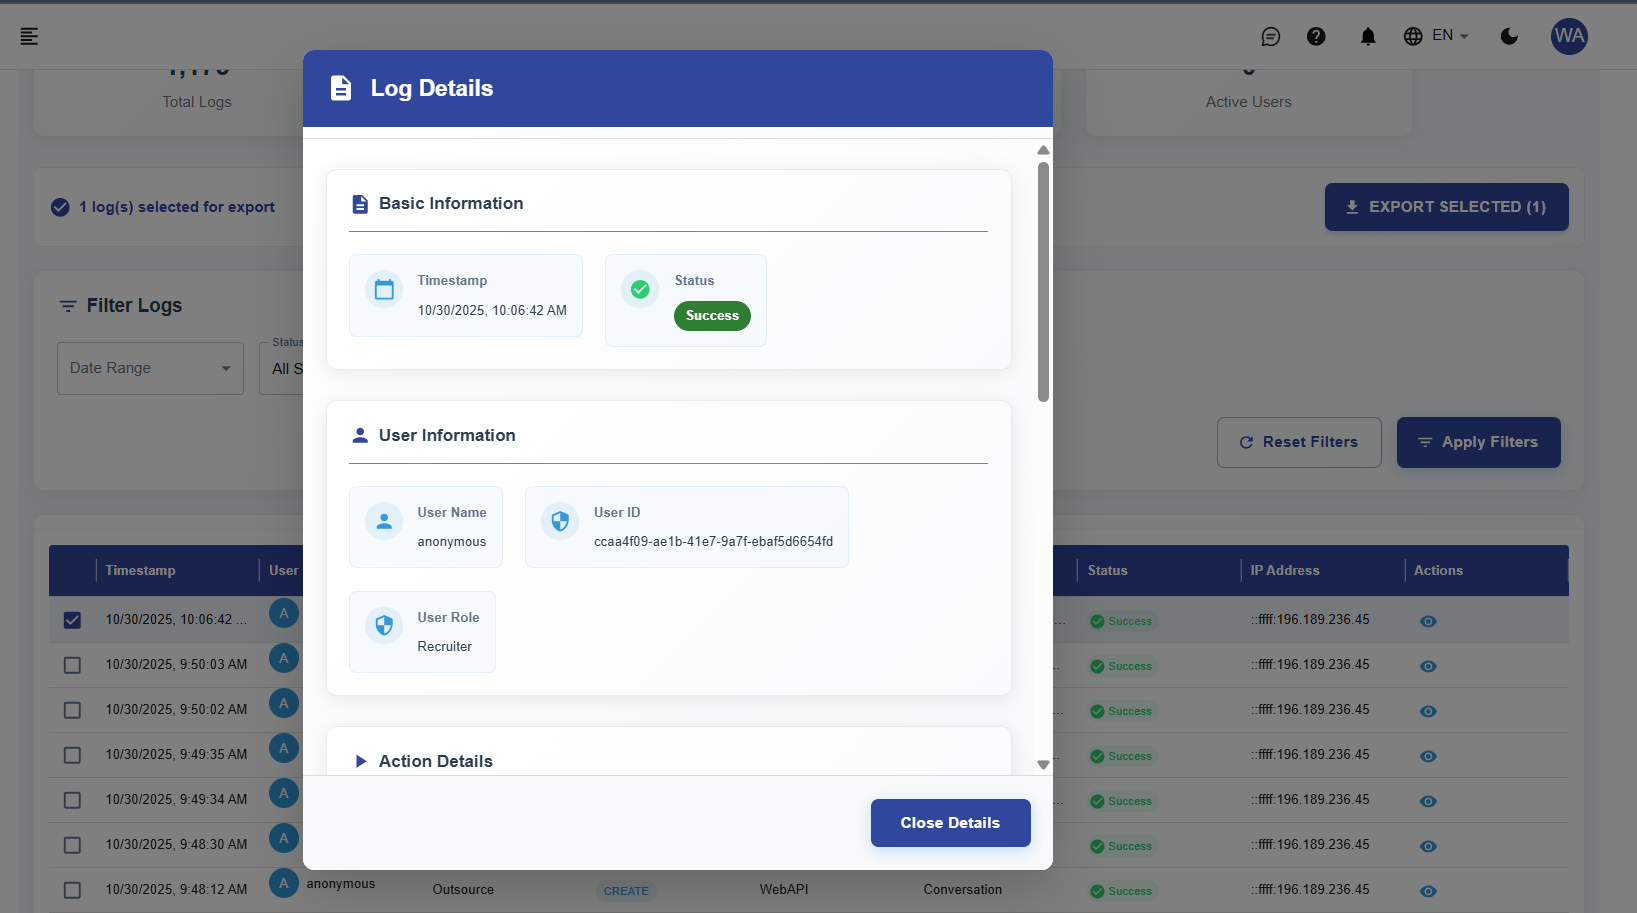Screen dimensions: 1637x913
Task: Click the Close Details button
Action: pyautogui.click(x=950, y=822)
